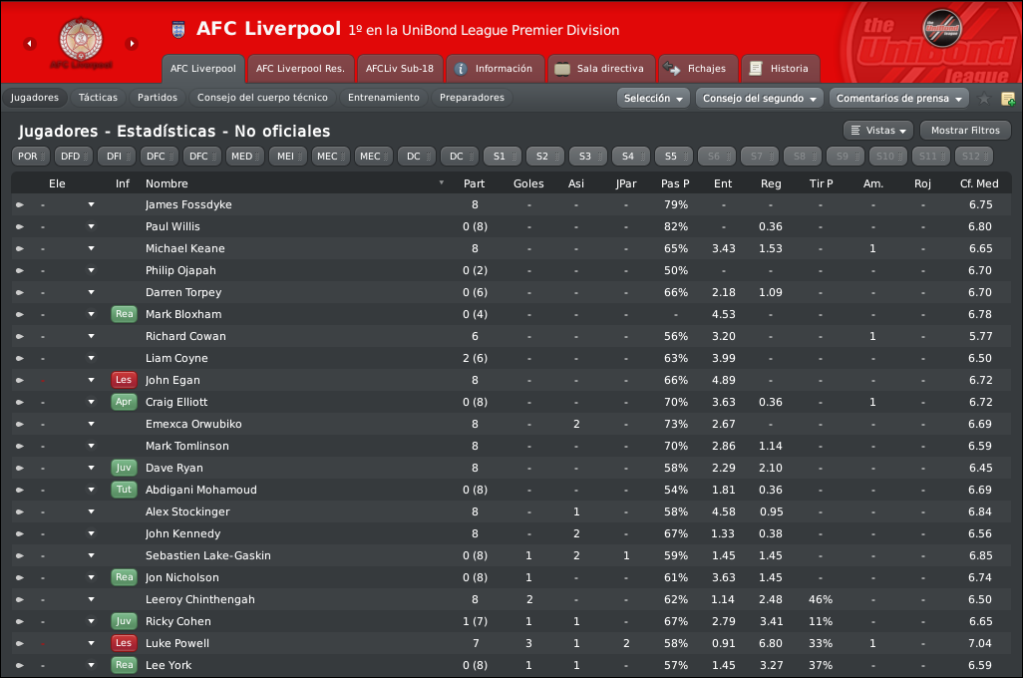Click the Tut badge for Abdigani Mohamoud

pos(124,489)
